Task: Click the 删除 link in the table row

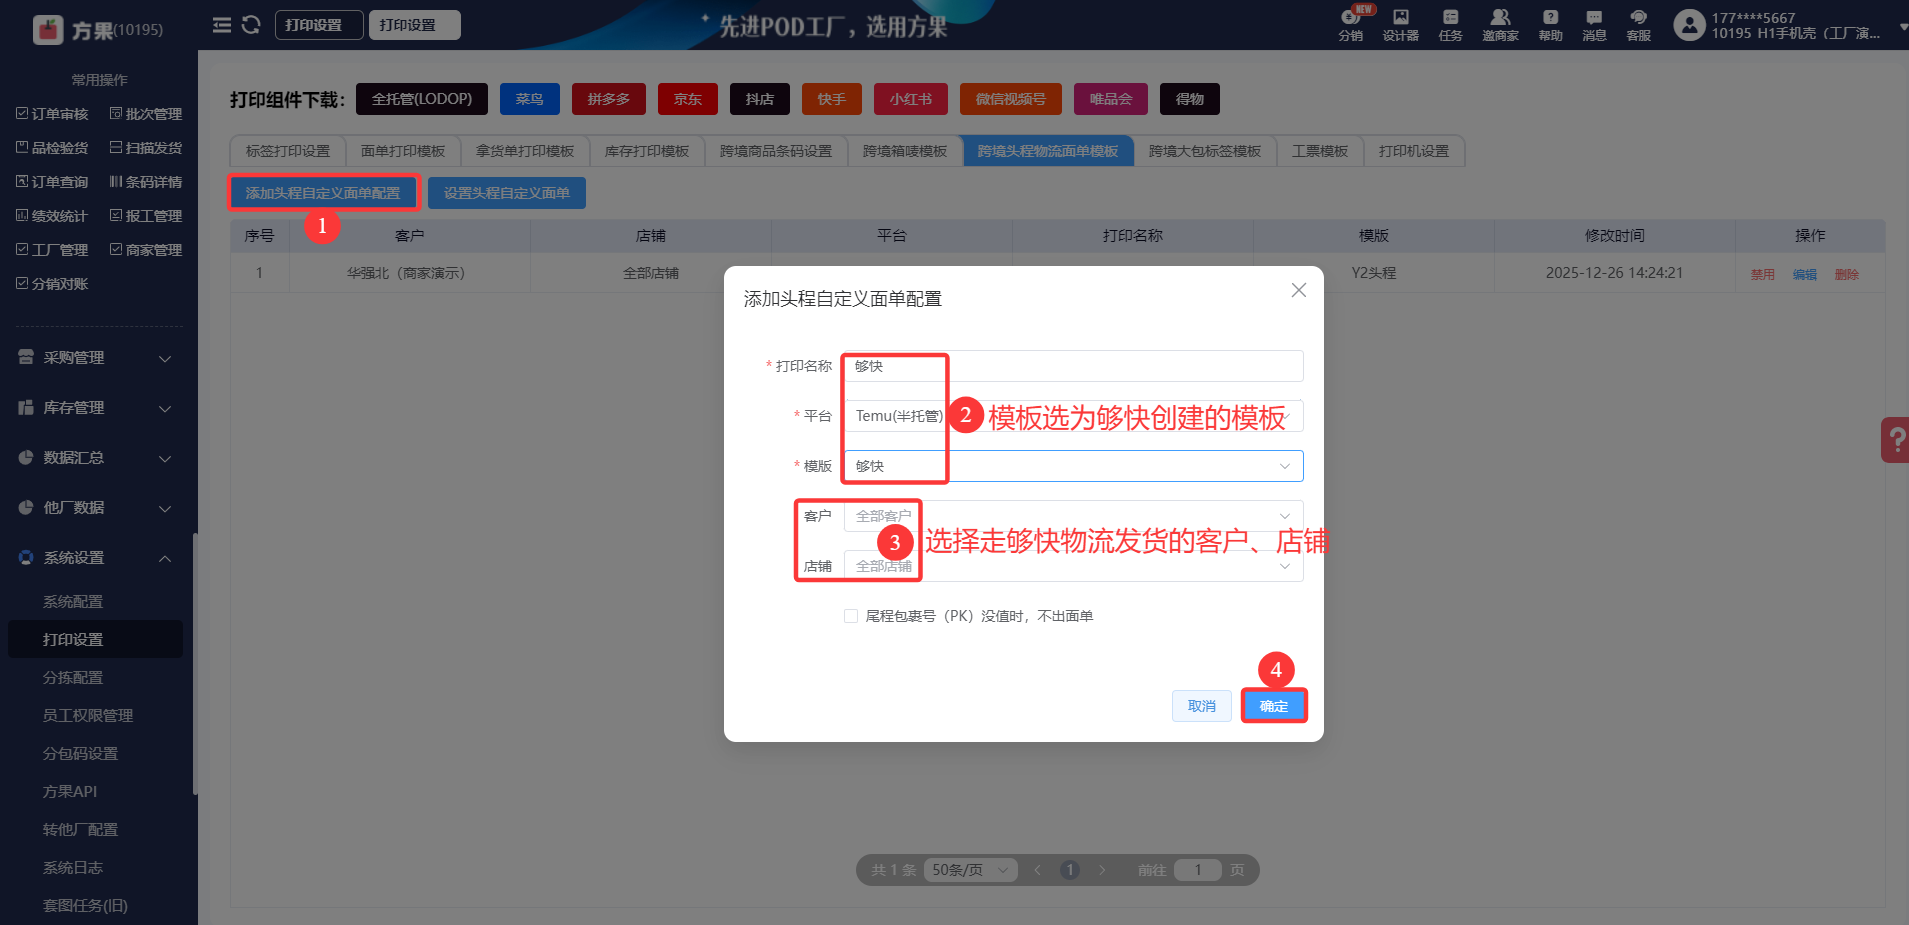Action: coord(1847,274)
